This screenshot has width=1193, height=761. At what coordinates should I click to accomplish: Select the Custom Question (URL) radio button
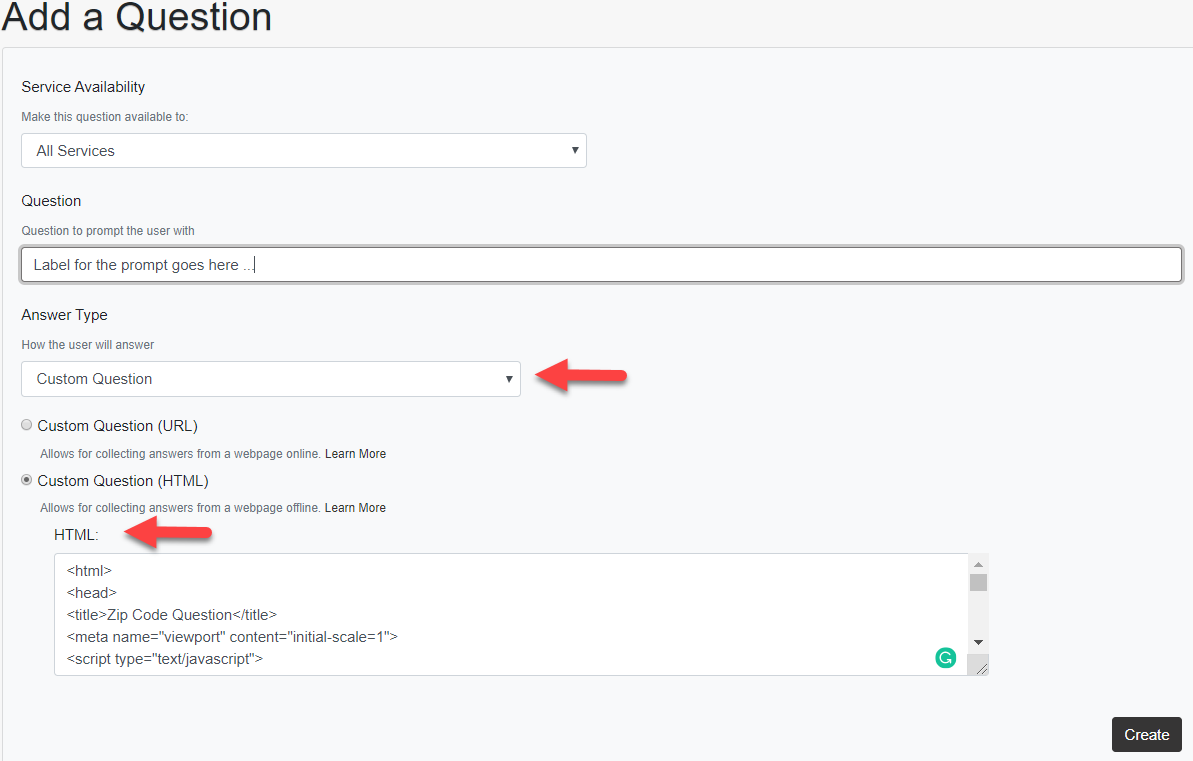pos(27,425)
